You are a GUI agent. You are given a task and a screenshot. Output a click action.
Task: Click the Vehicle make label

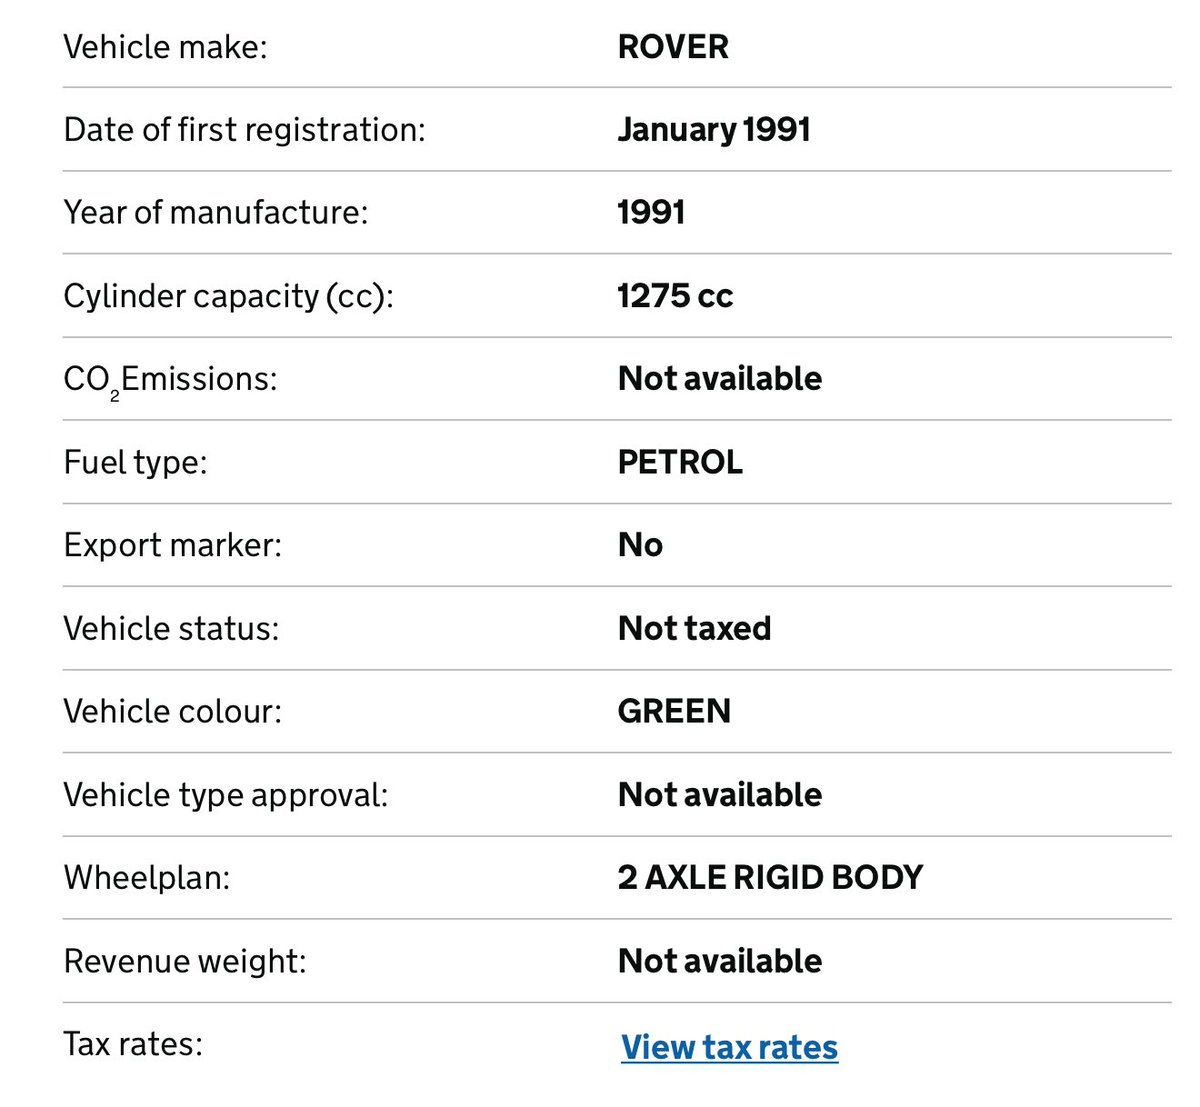click(x=165, y=47)
